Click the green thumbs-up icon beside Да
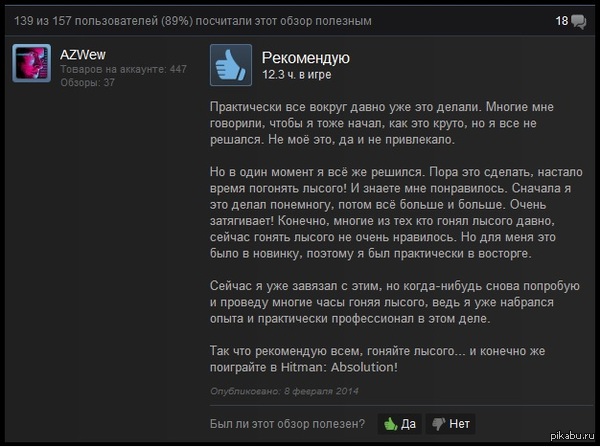Screen dimensions: 600x447 (x=390, y=424)
